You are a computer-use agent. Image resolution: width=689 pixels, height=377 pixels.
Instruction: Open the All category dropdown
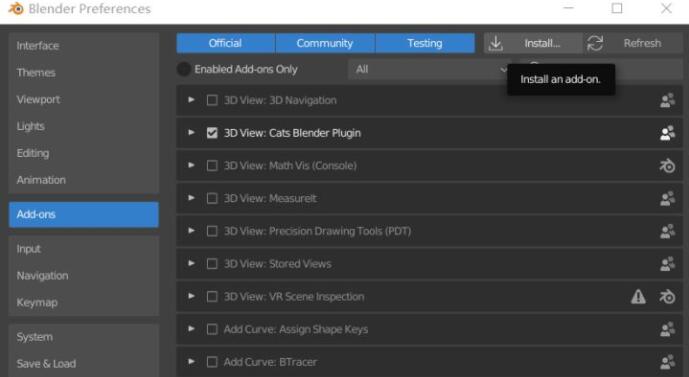[x=430, y=69]
